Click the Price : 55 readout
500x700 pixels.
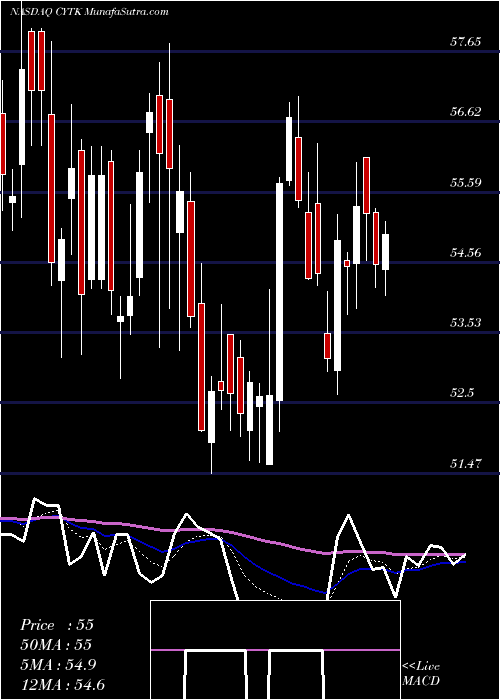pyautogui.click(x=57, y=625)
